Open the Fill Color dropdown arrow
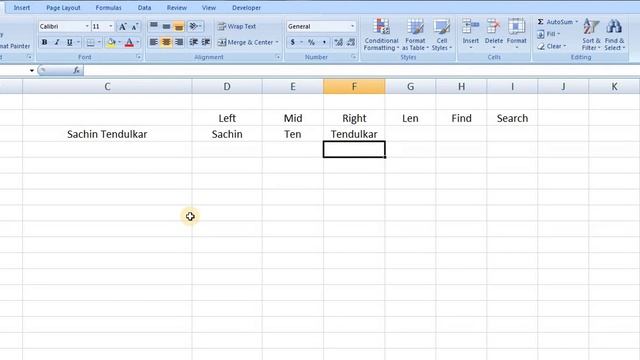The image size is (640, 360). tap(119, 42)
